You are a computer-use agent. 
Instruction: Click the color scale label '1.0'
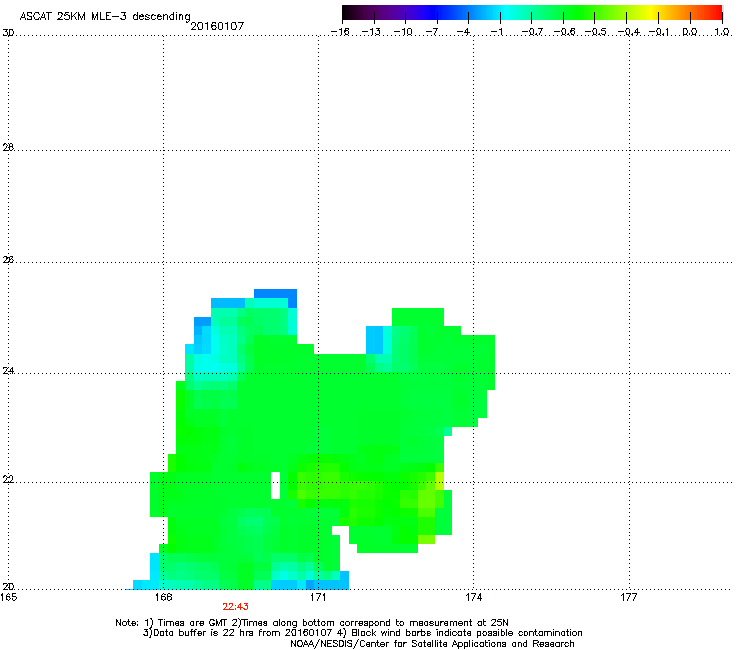pyautogui.click(x=722, y=32)
